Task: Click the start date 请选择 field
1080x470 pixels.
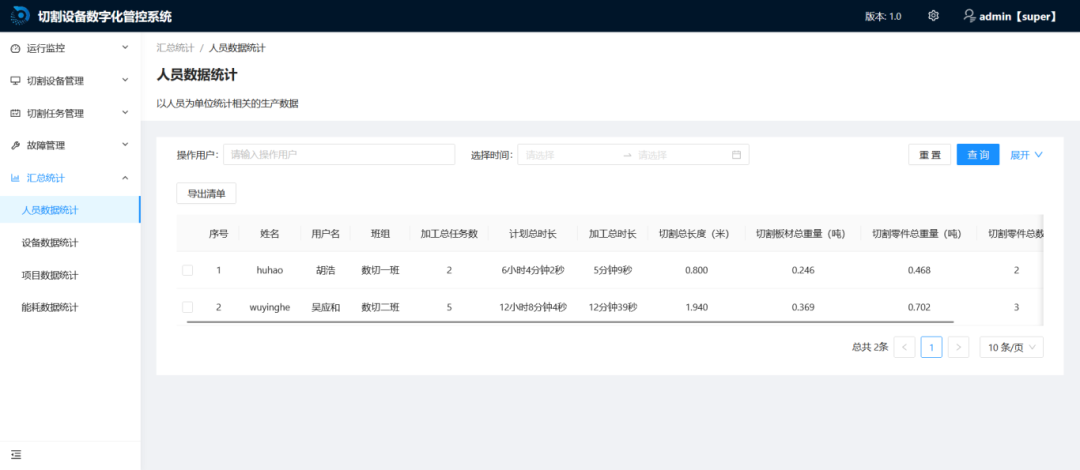Action: coord(569,155)
